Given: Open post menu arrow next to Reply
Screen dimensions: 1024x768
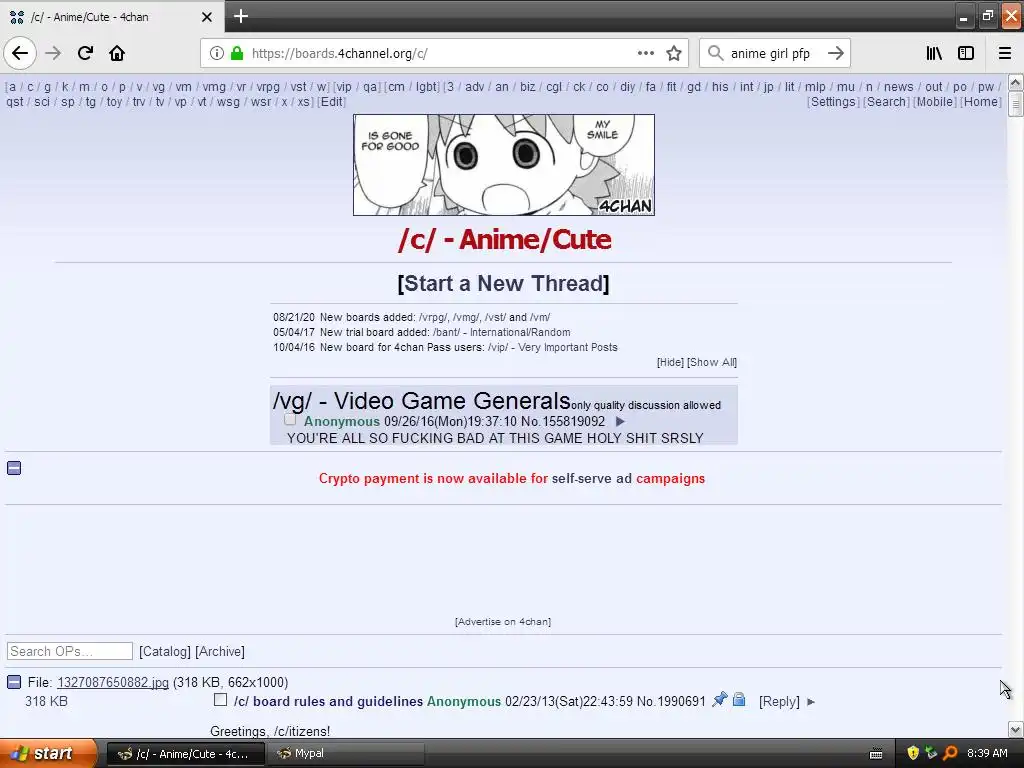Looking at the screenshot, I should tap(811, 702).
